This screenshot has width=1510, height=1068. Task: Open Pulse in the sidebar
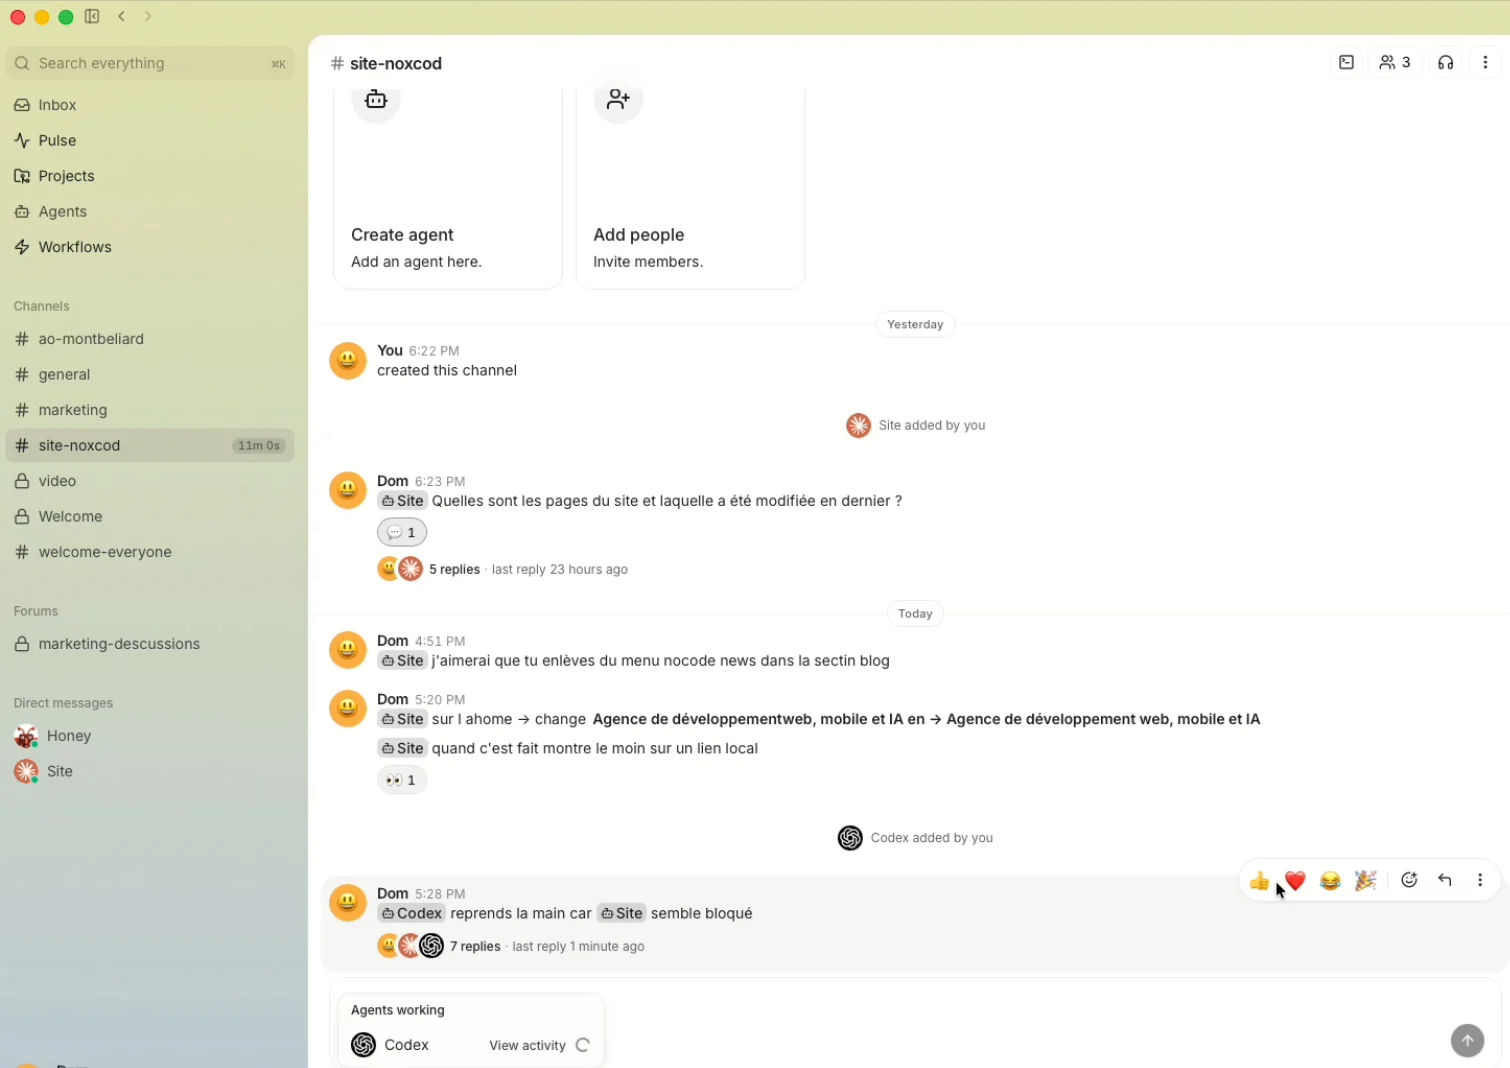click(150, 140)
